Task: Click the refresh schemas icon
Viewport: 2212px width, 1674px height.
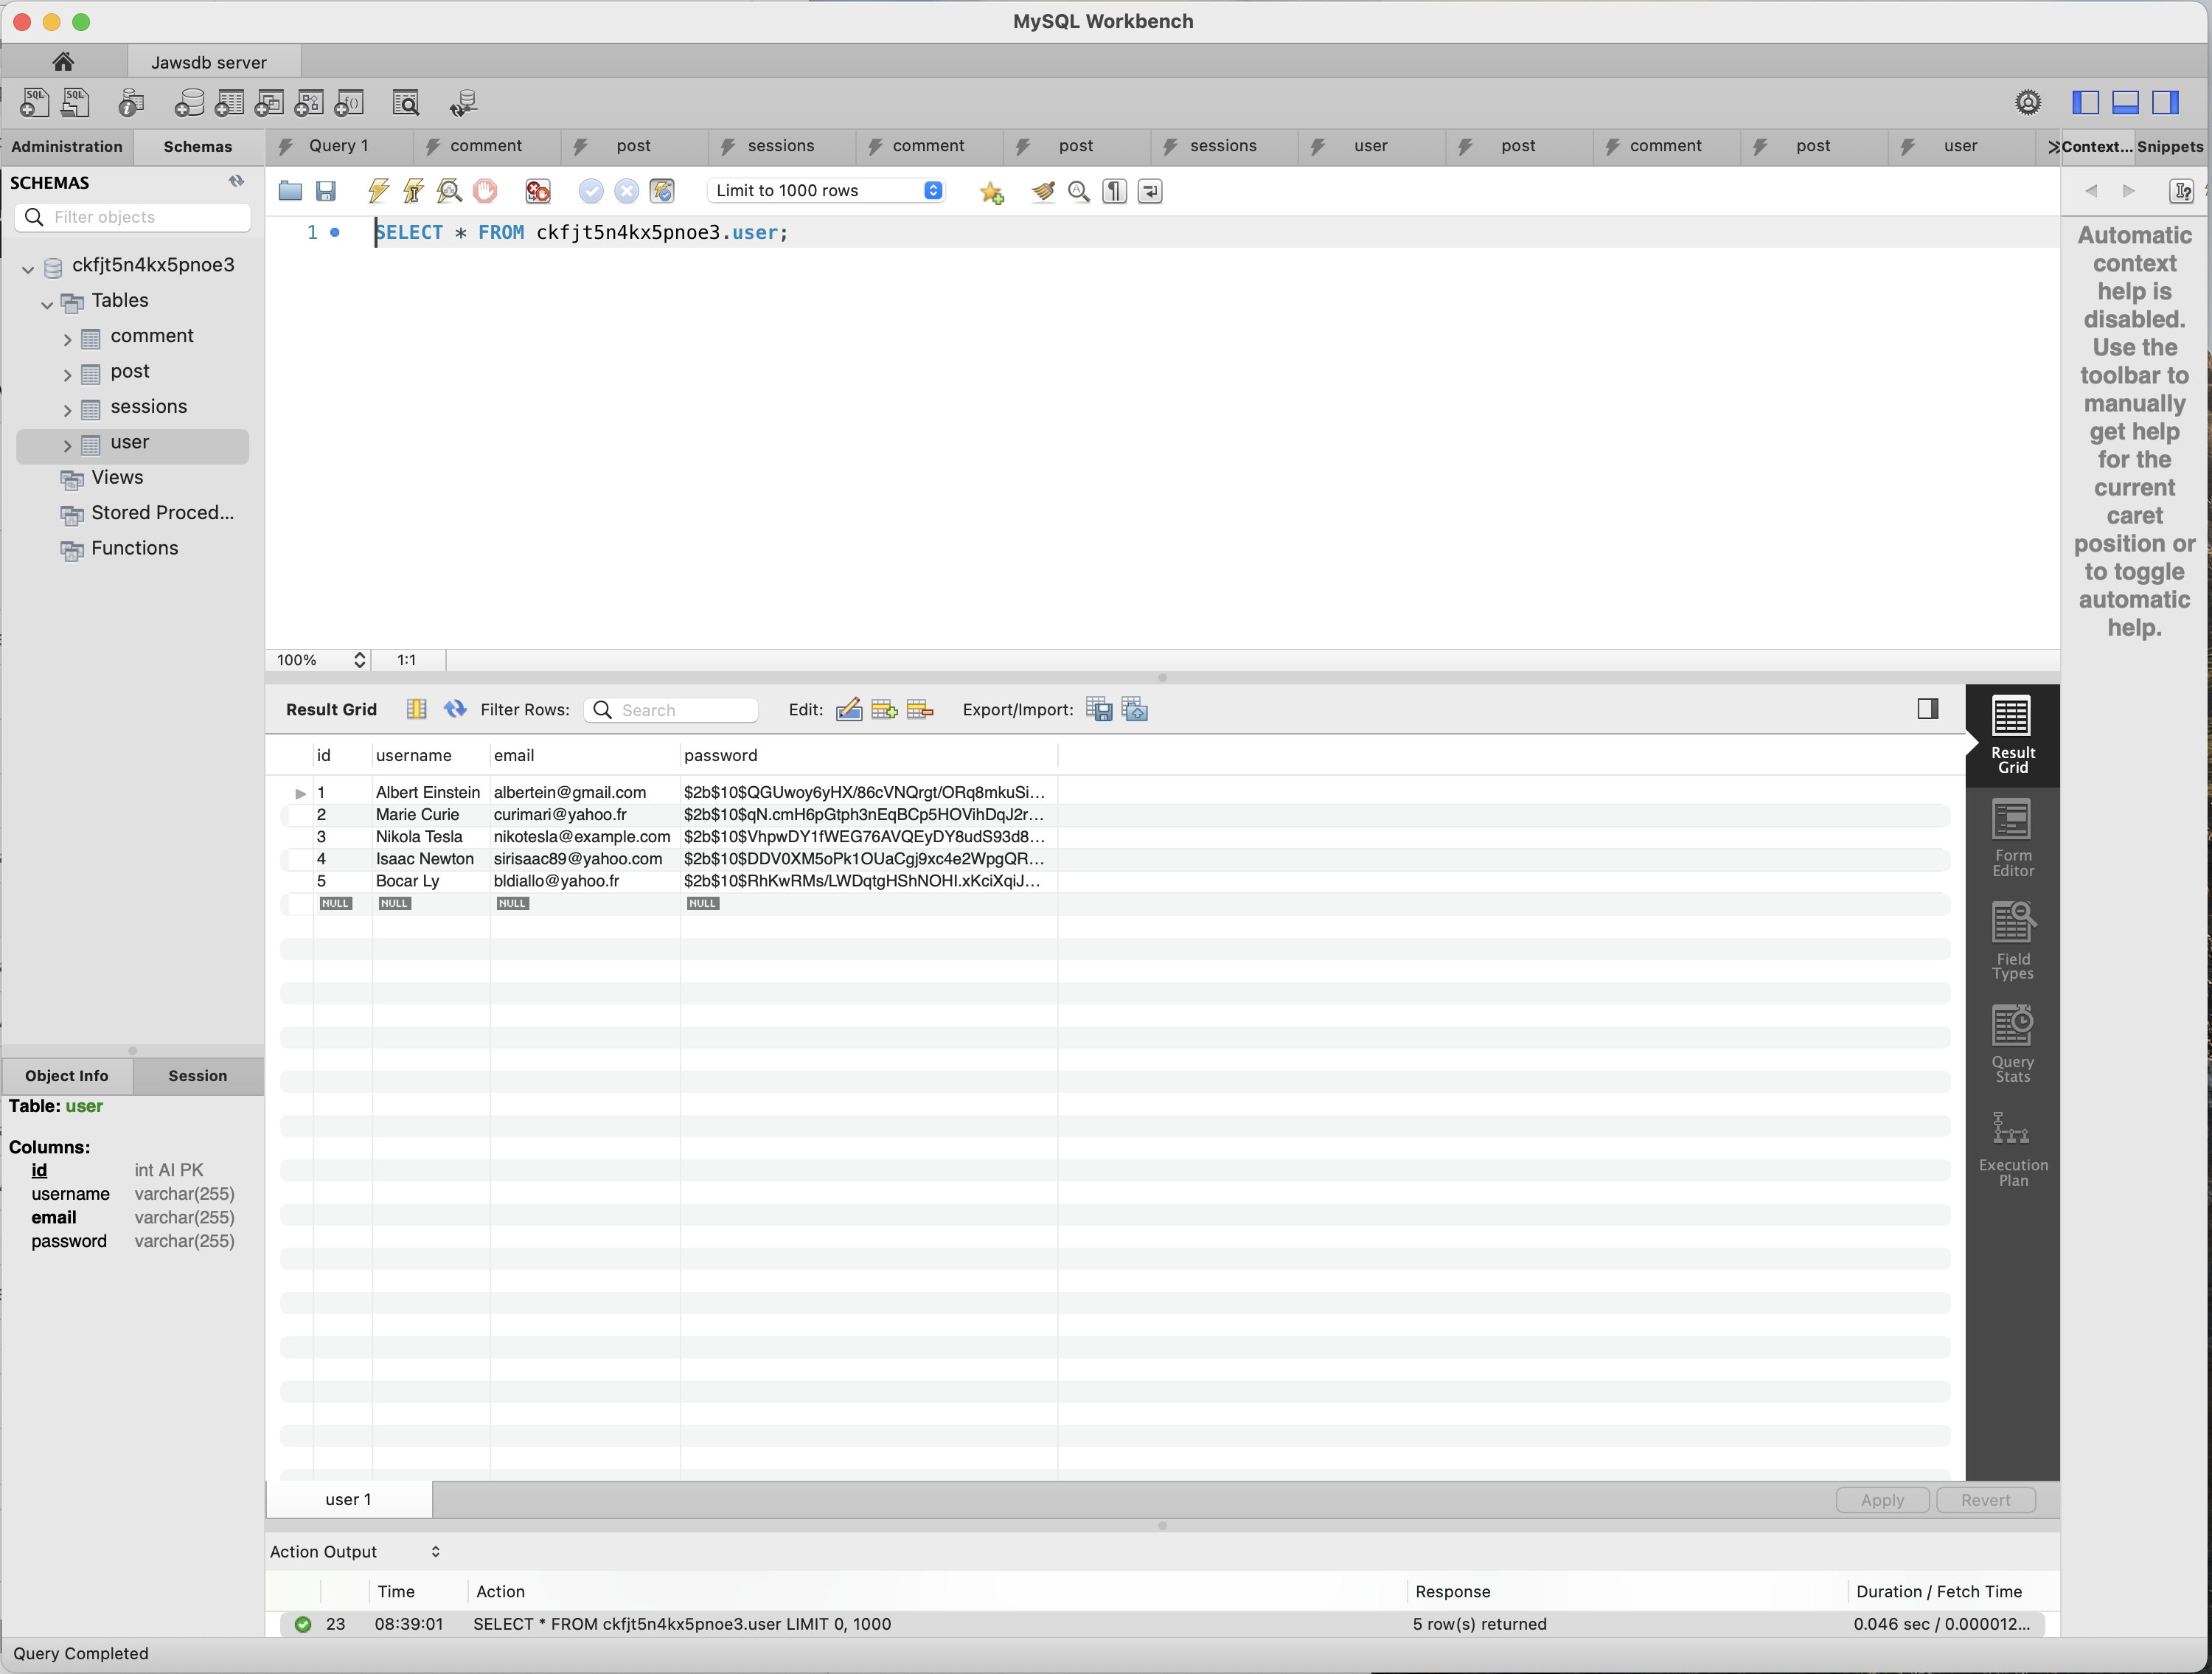Action: (x=236, y=181)
